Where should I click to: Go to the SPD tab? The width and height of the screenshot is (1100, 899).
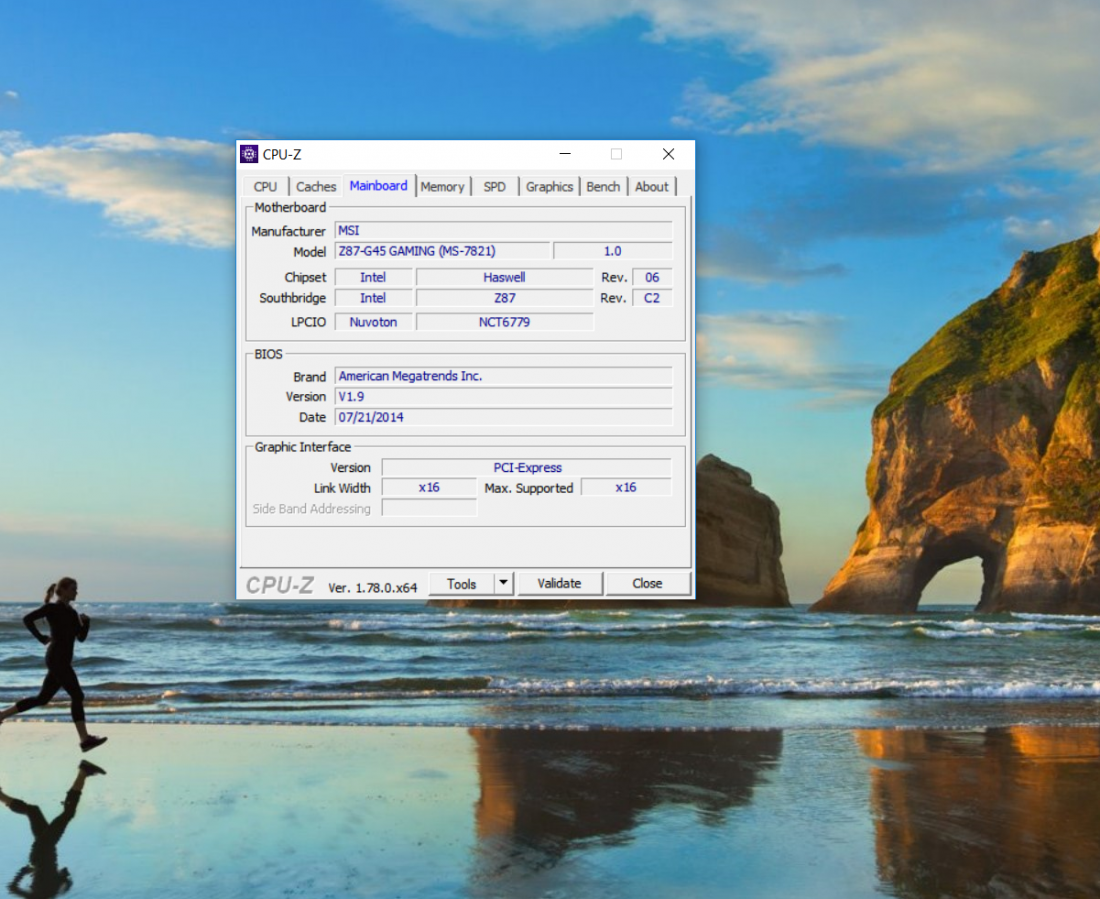pos(494,187)
